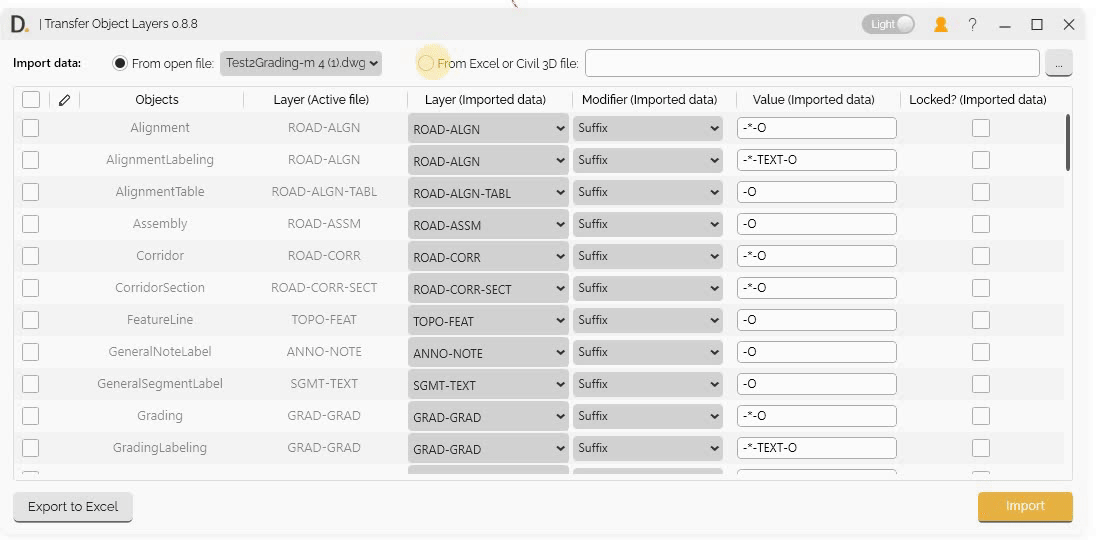Enable Locked checkbox for Grading row
The image size is (1098, 540).
tap(981, 416)
